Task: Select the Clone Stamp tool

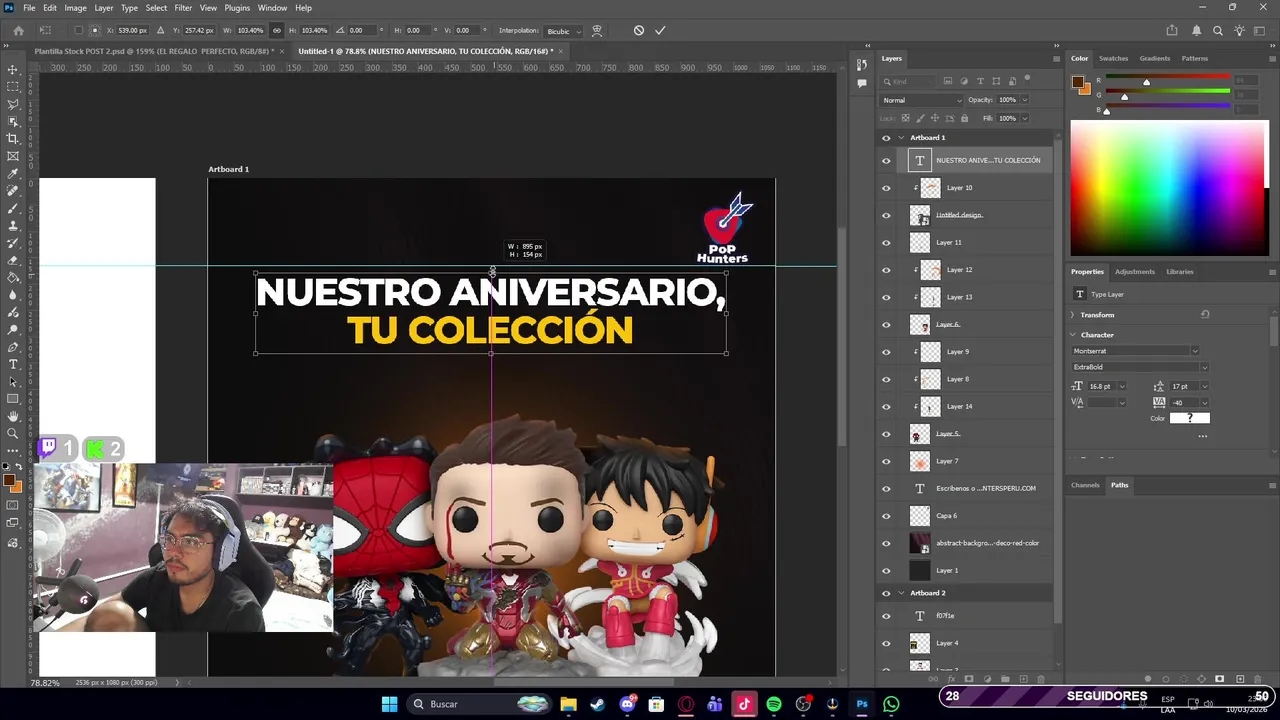Action: [x=13, y=225]
